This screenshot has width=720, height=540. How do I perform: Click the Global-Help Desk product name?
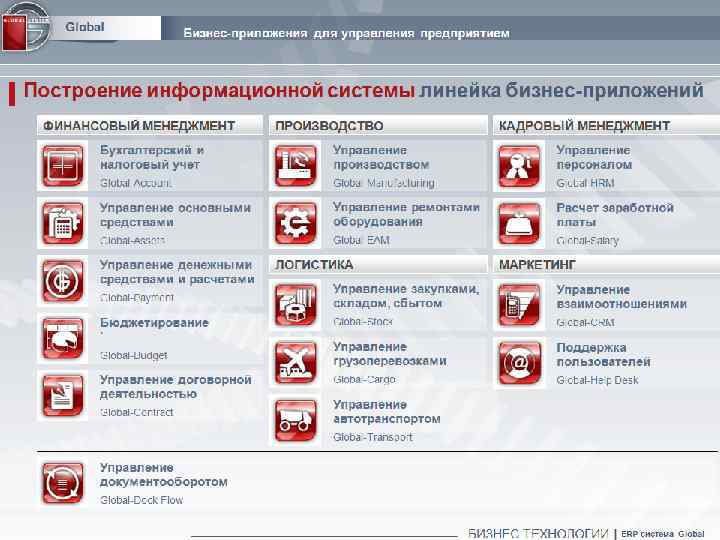597,380
